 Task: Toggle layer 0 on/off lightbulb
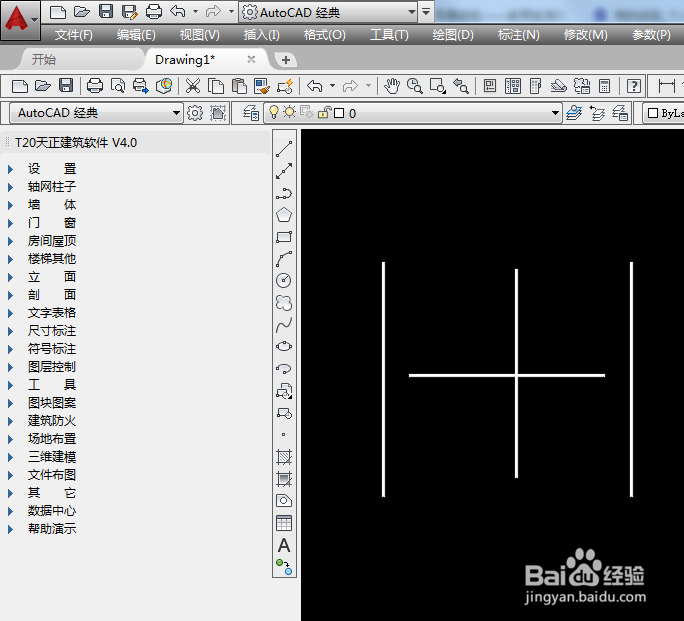coord(274,112)
